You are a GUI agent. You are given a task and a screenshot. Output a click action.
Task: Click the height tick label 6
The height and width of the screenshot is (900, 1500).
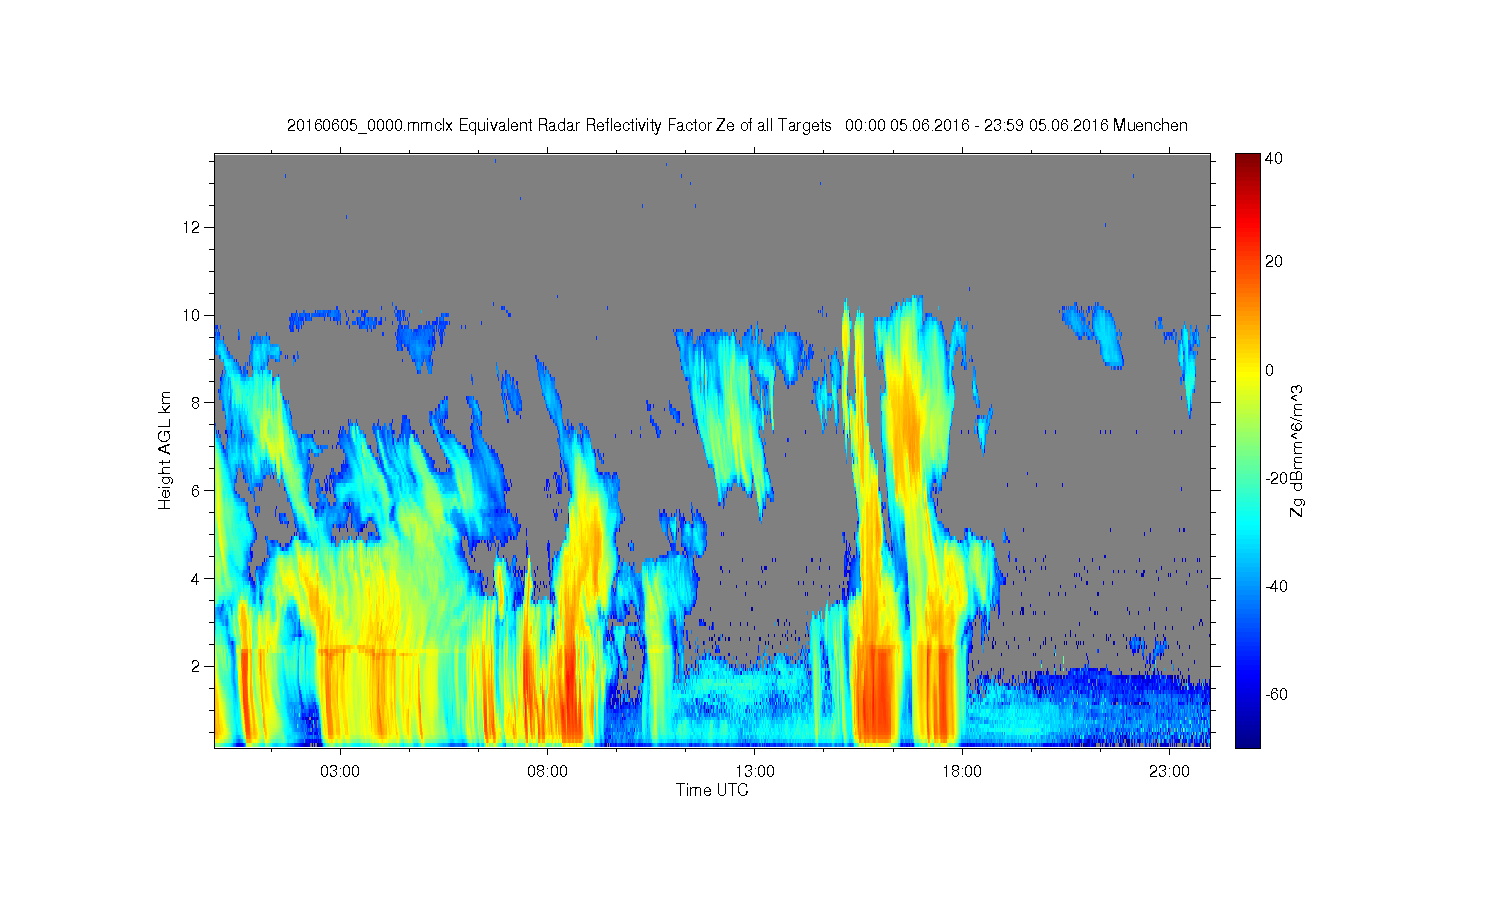click(196, 490)
